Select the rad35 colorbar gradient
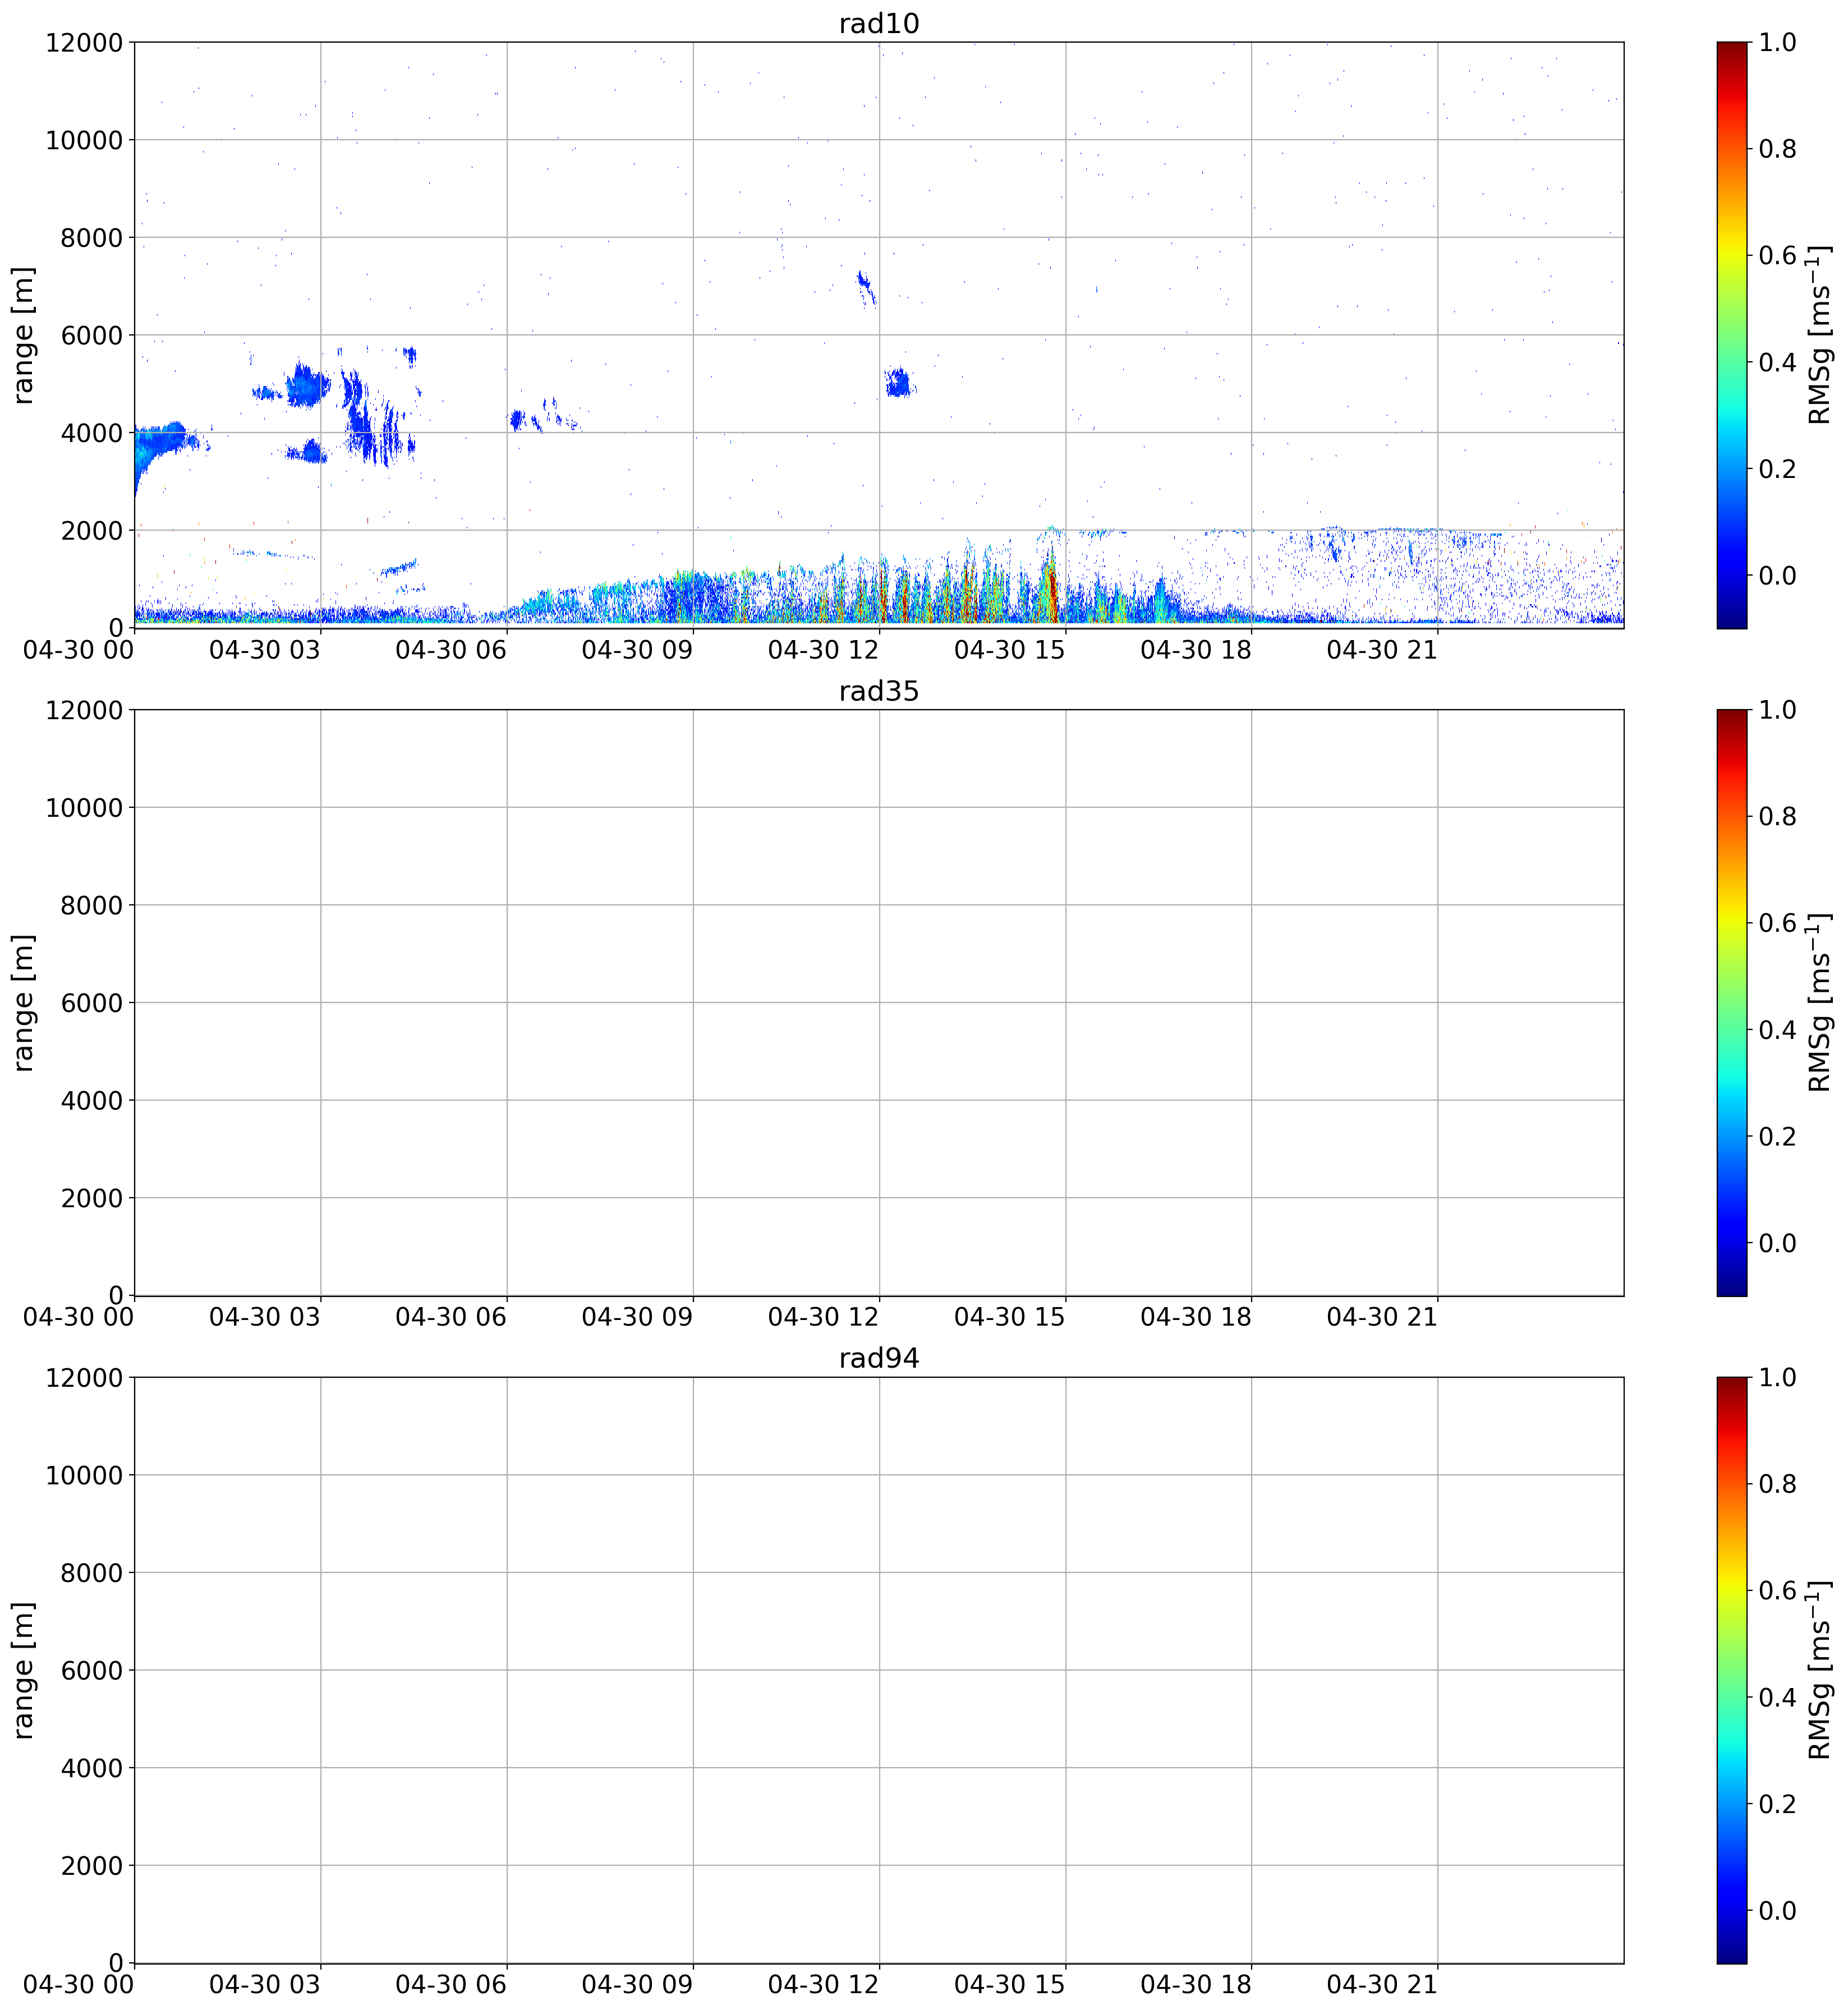Viewport: 1848px width, 2010px height. [x=1732, y=1003]
